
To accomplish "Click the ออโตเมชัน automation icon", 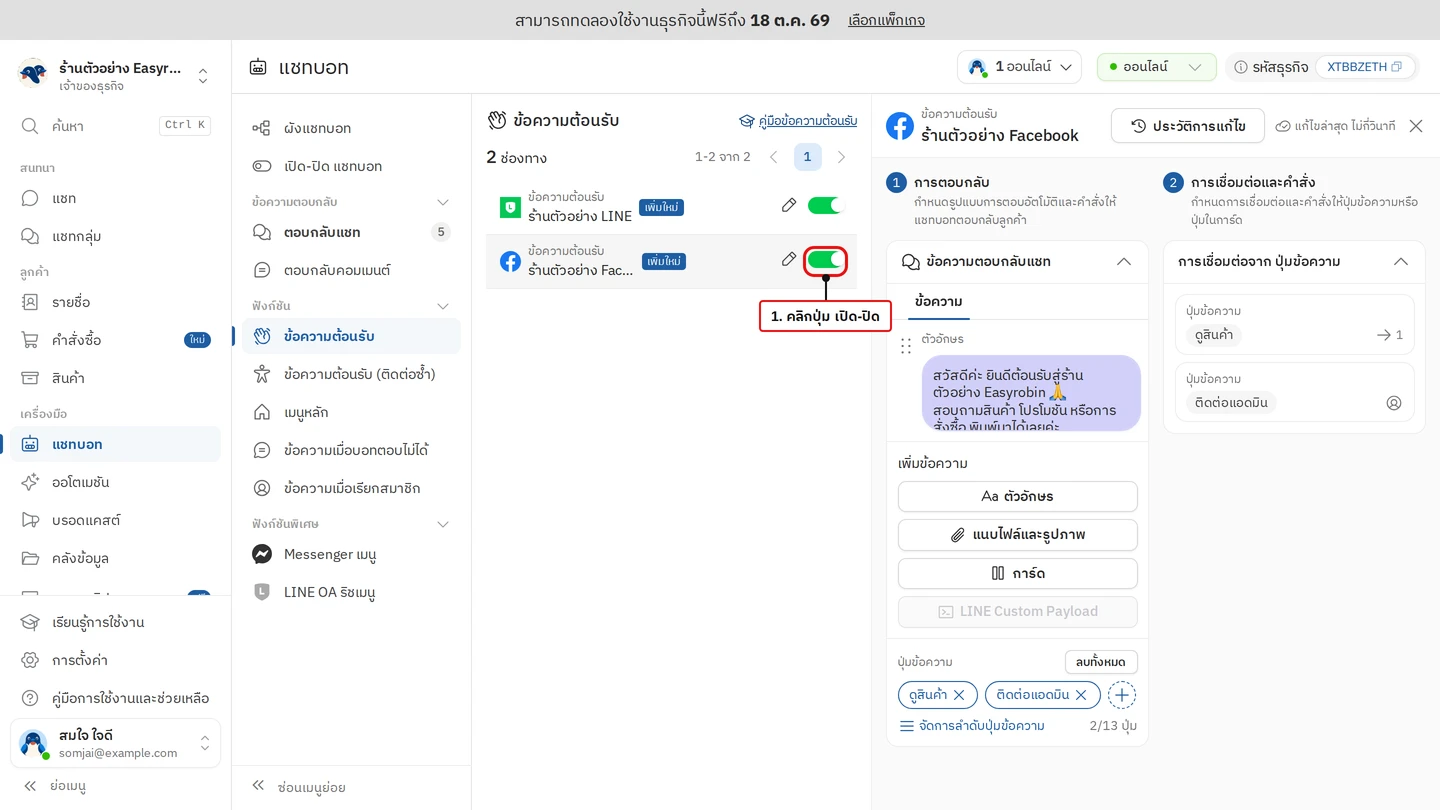I will [x=31, y=482].
